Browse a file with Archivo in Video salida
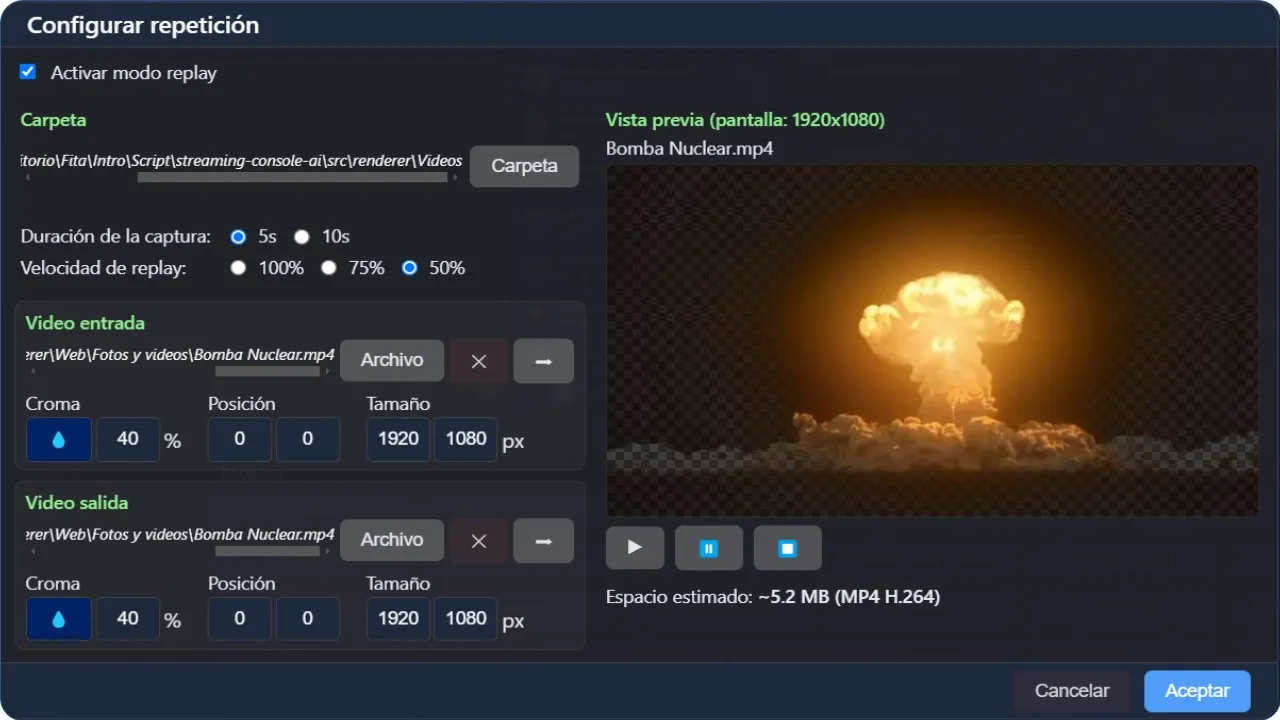Image resolution: width=1280 pixels, height=720 pixels. (x=392, y=540)
